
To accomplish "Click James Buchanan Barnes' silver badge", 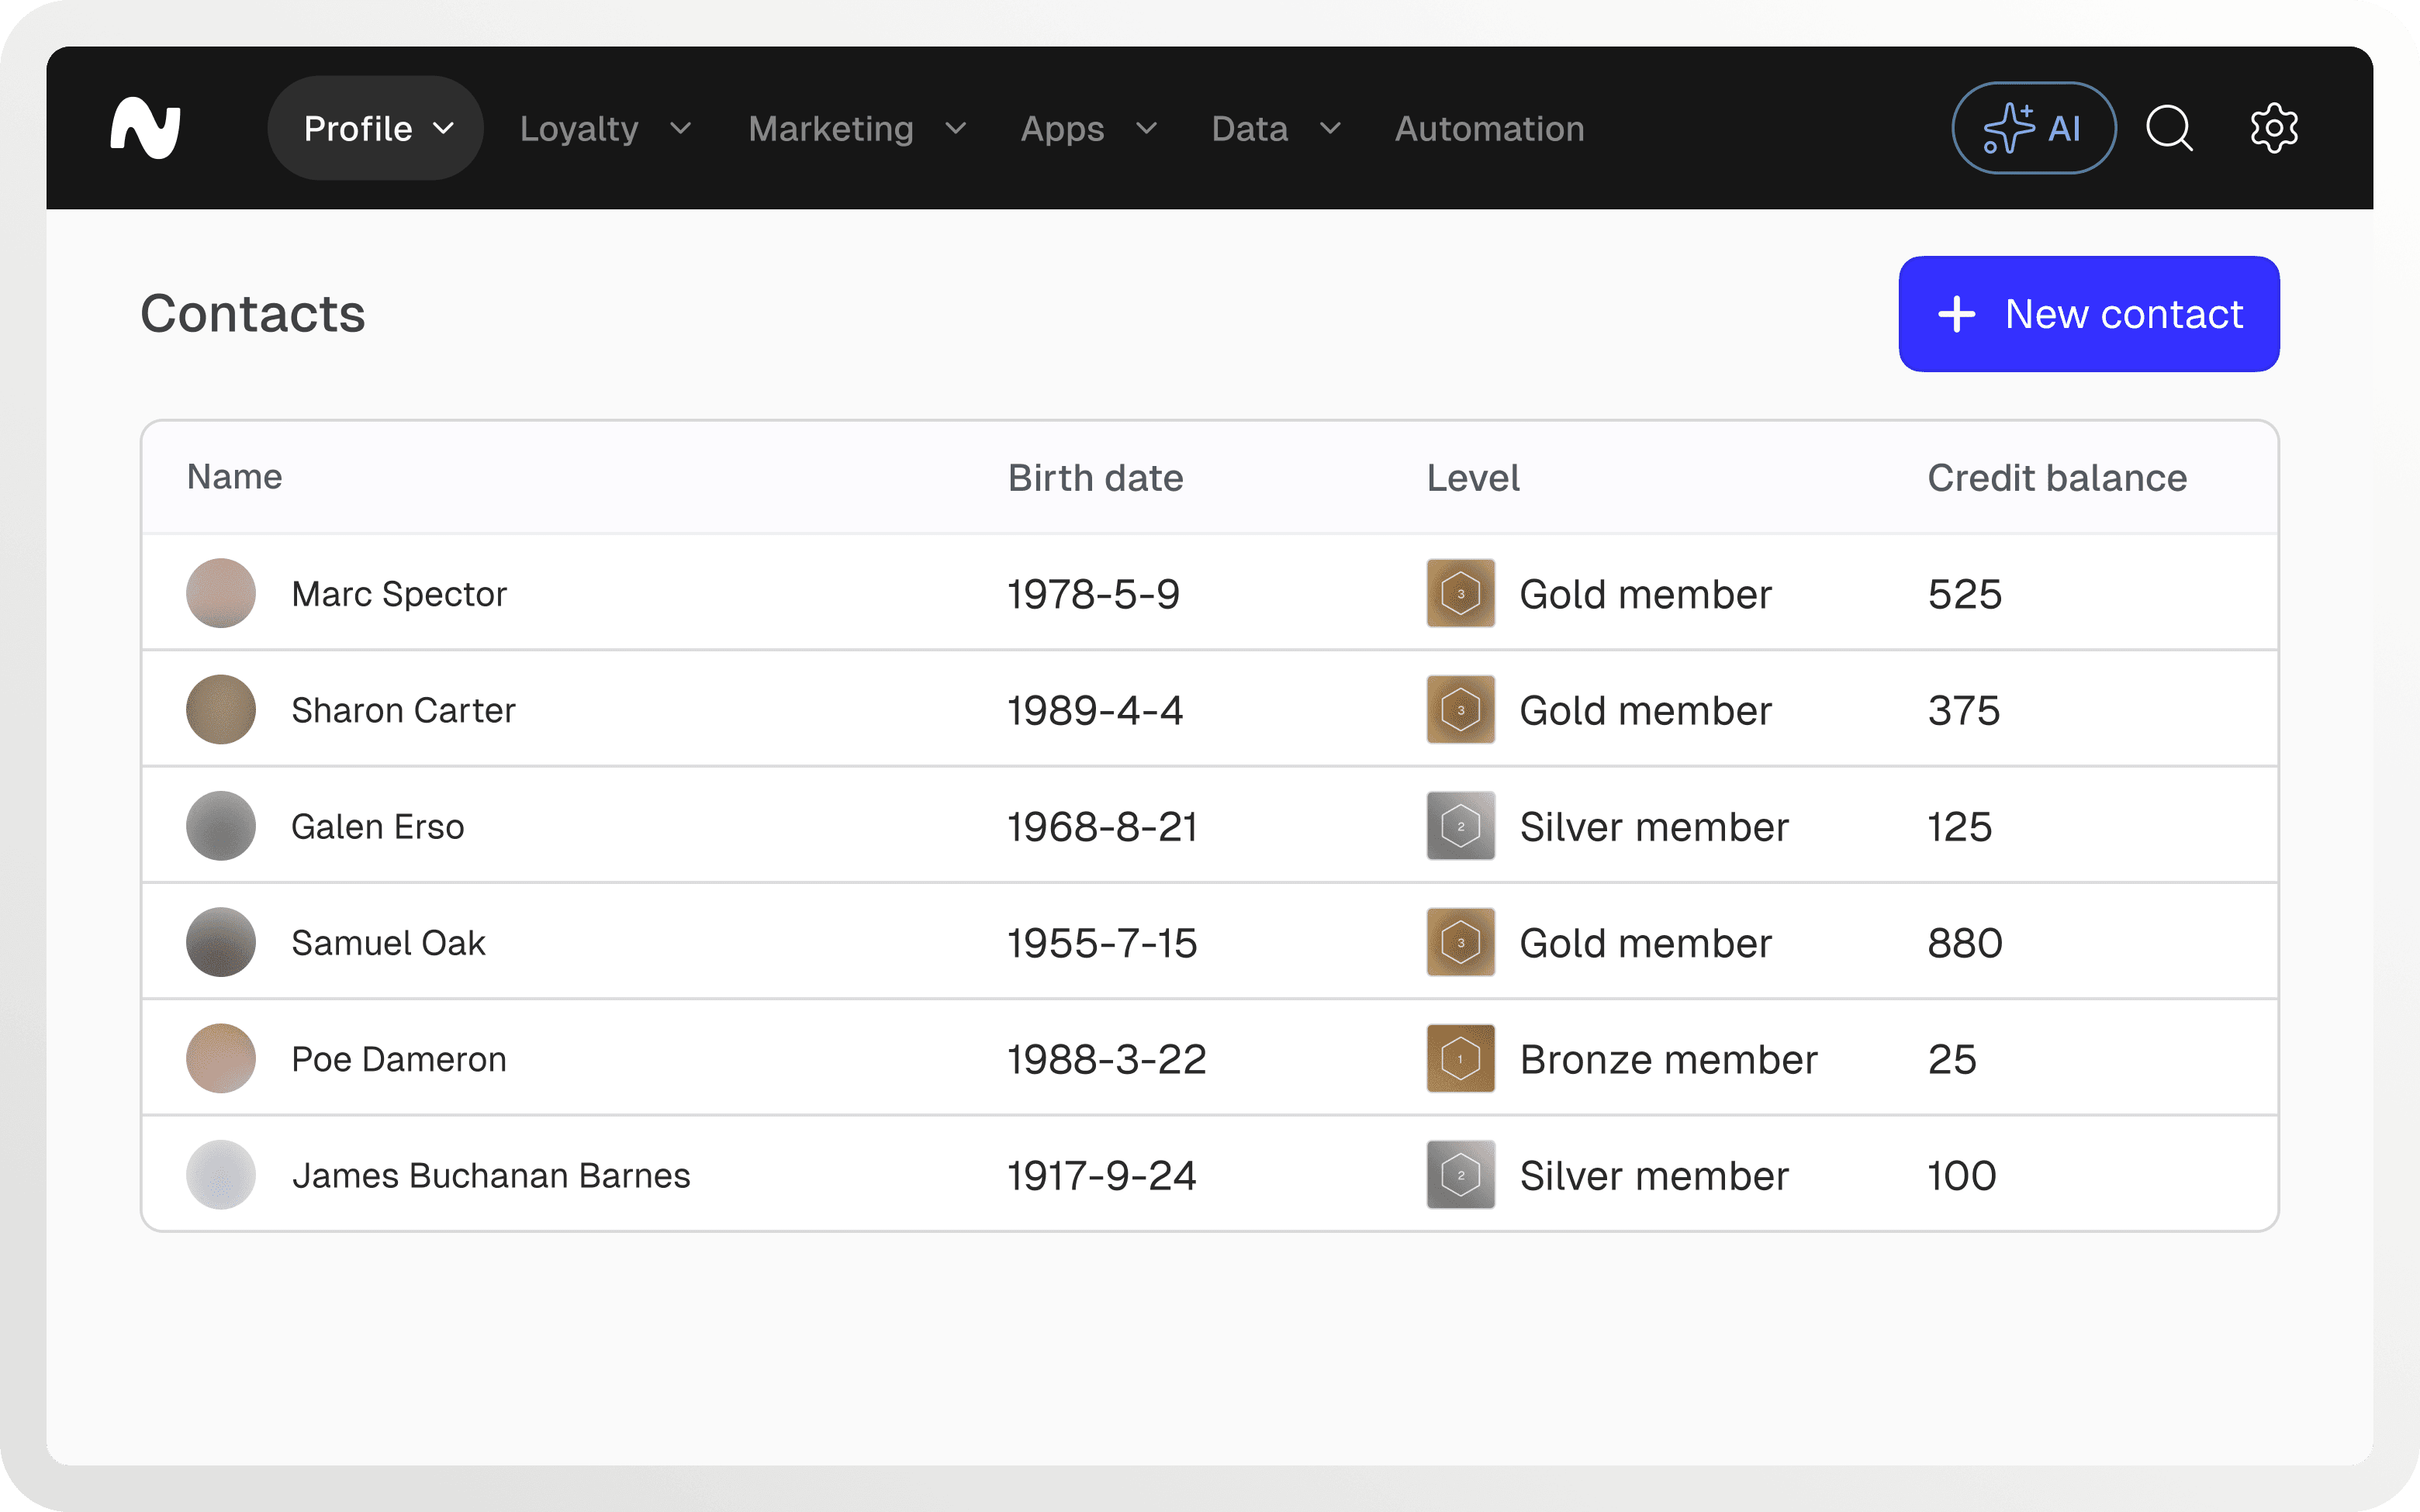I will coord(1460,1175).
